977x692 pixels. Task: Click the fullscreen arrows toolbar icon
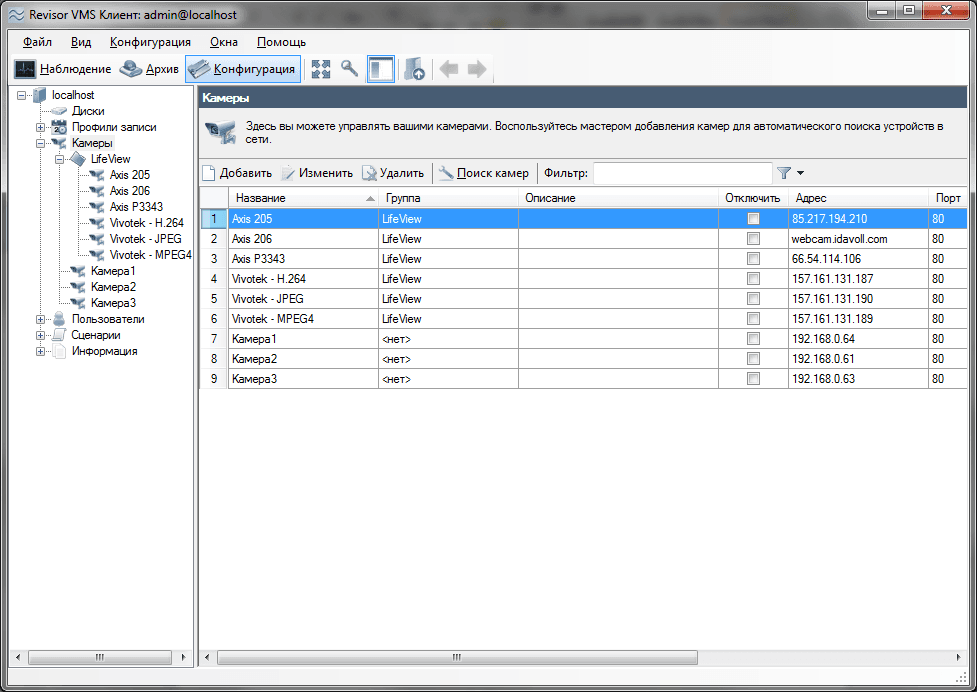(x=321, y=69)
